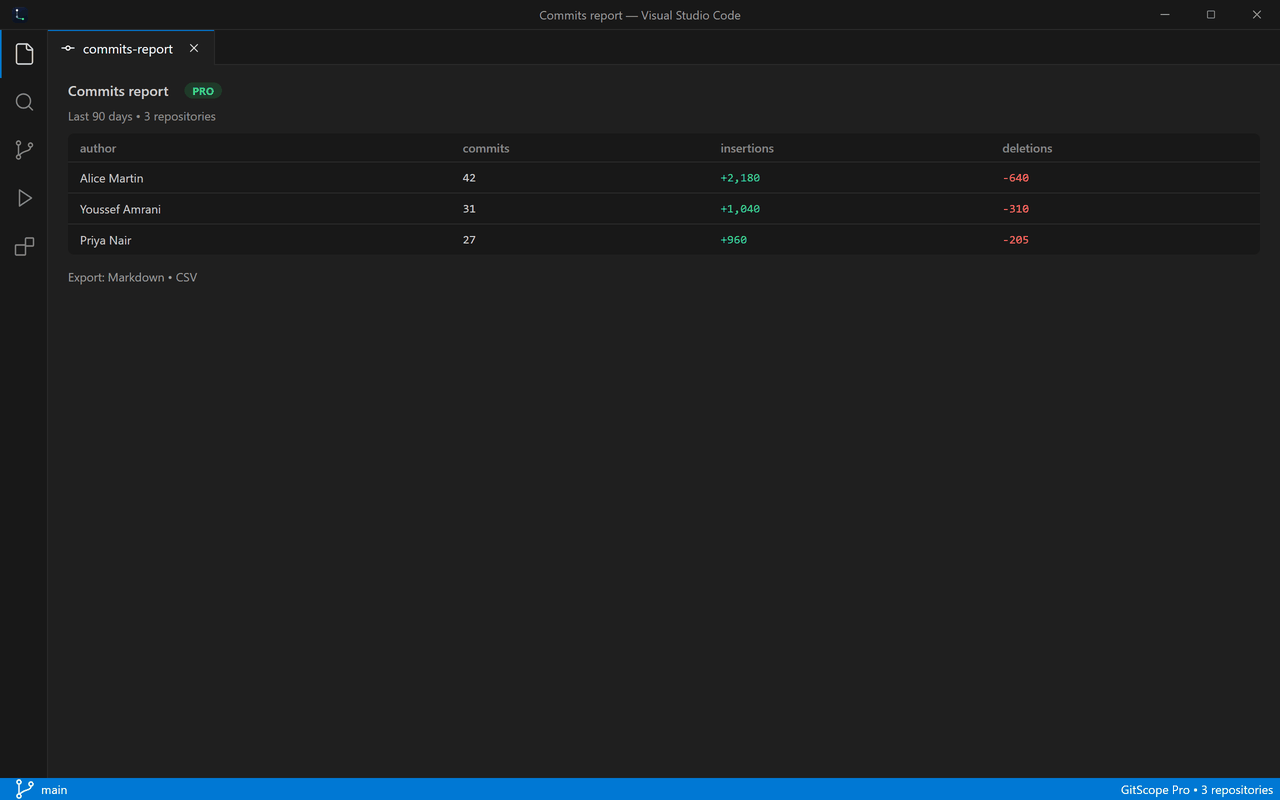Click the deletions value -640
Image resolution: width=1280 pixels, height=800 pixels.
click(1016, 178)
